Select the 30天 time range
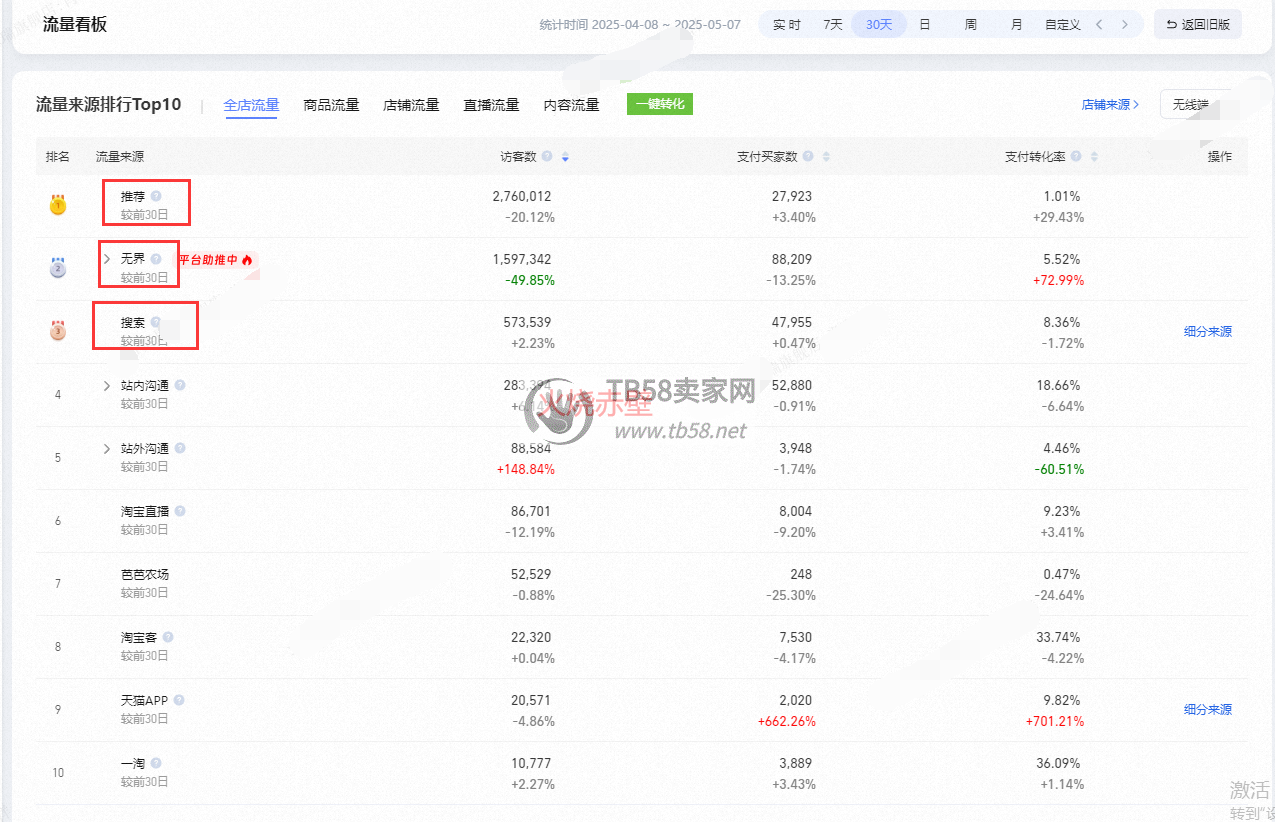 879,24
